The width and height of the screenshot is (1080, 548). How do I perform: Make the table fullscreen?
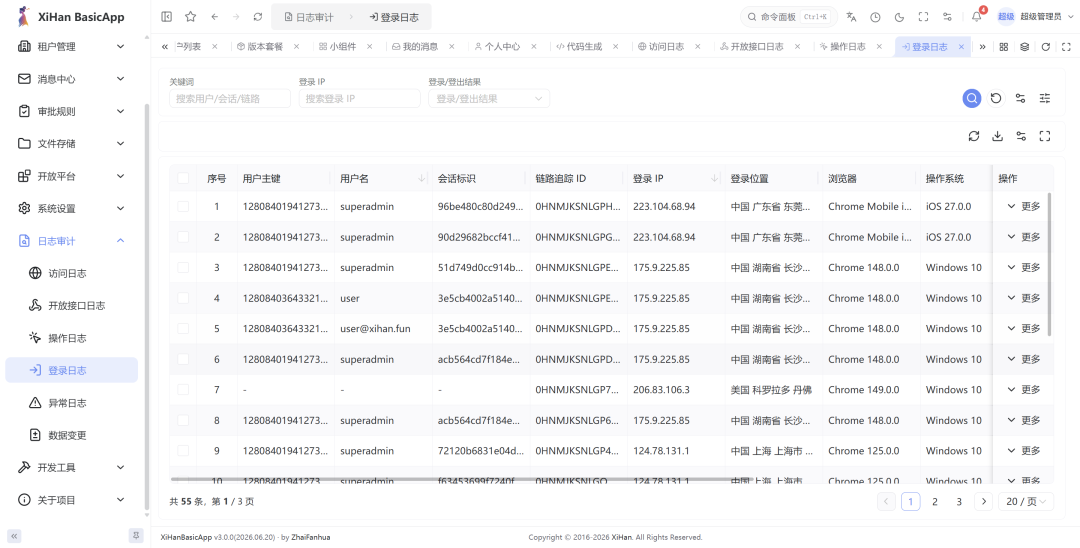point(1045,136)
